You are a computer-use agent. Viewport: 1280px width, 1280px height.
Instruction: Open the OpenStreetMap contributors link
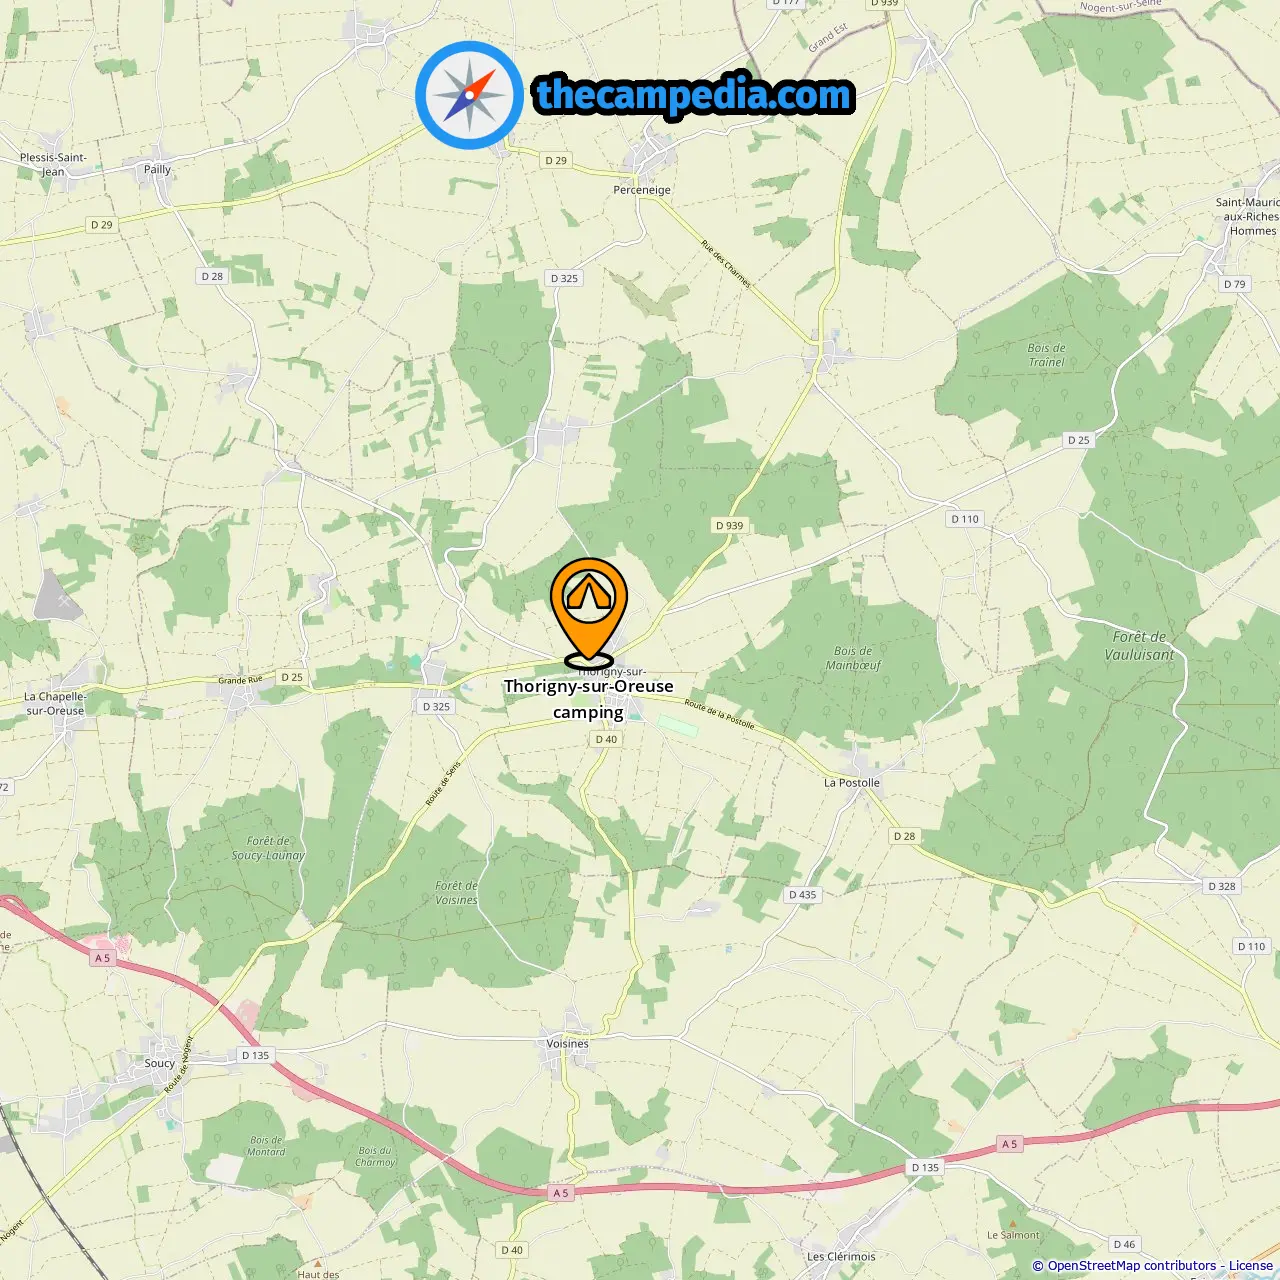pyautogui.click(x=1131, y=1266)
